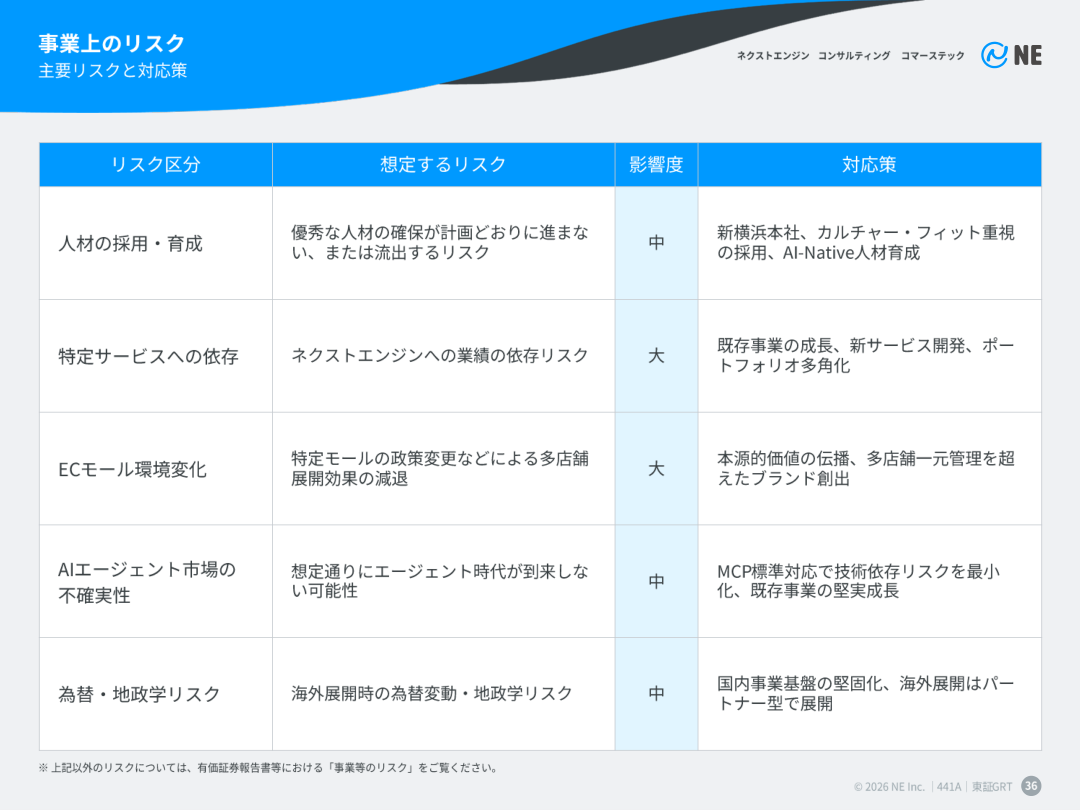Screen dimensions: 1080x810
Task: Click the AIエージェント市場の不確実性 cell
Action: click(156, 581)
